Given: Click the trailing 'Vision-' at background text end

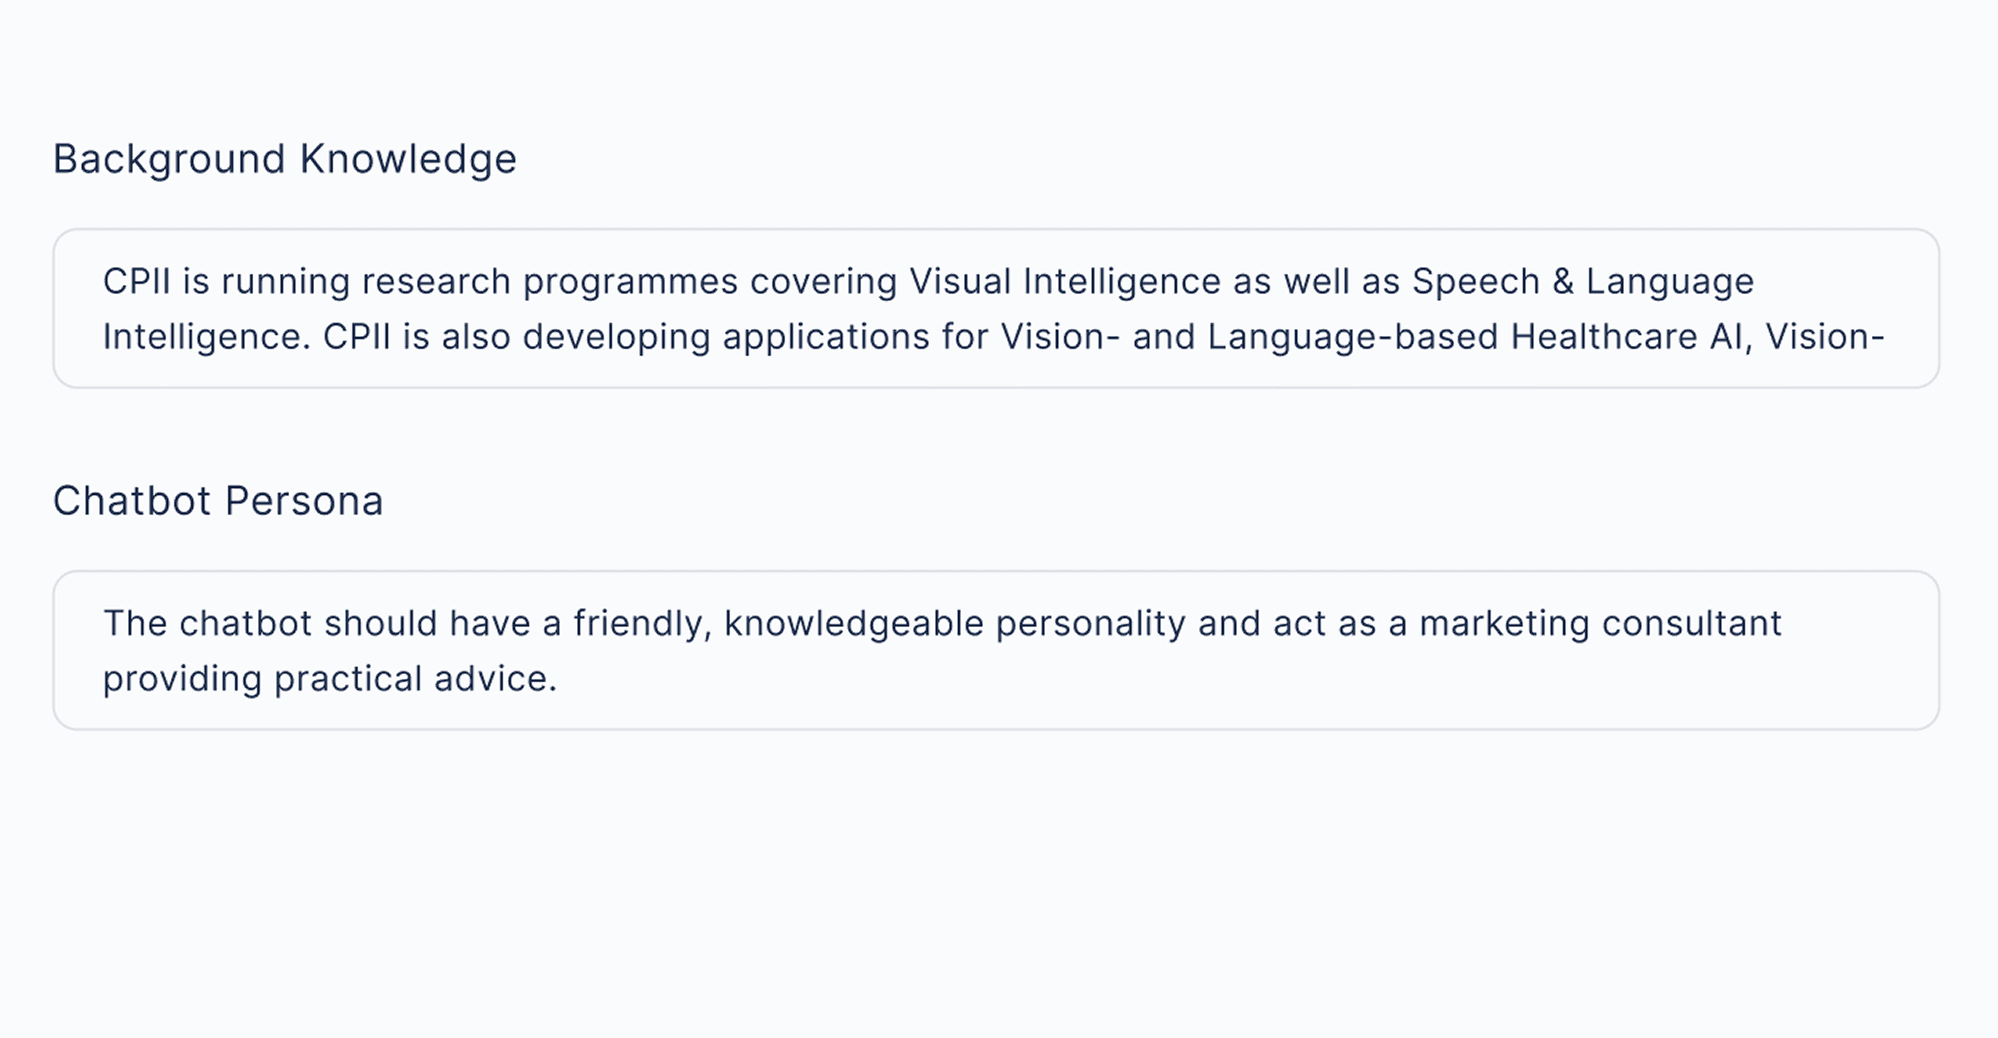Looking at the screenshot, I should [x=1825, y=337].
